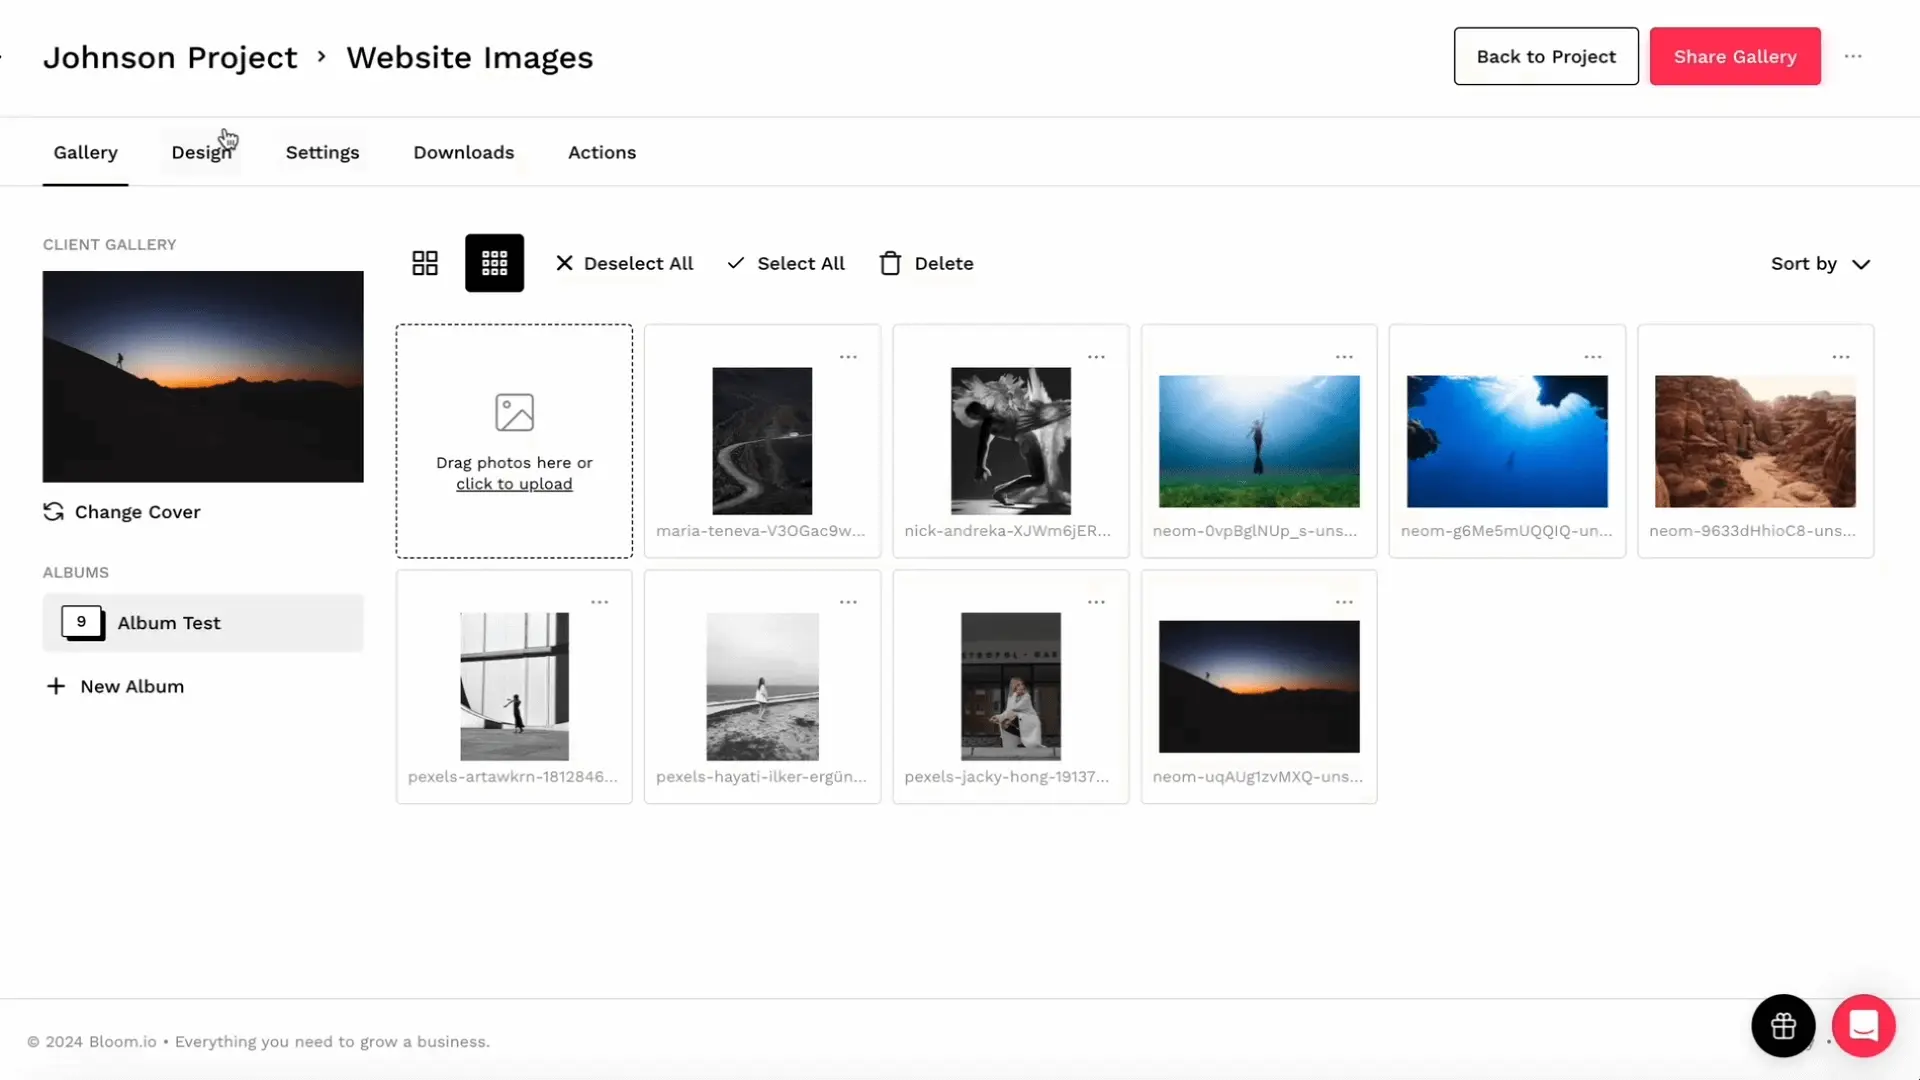
Task: Click the Change Cover refresh icon
Action: [x=53, y=511]
